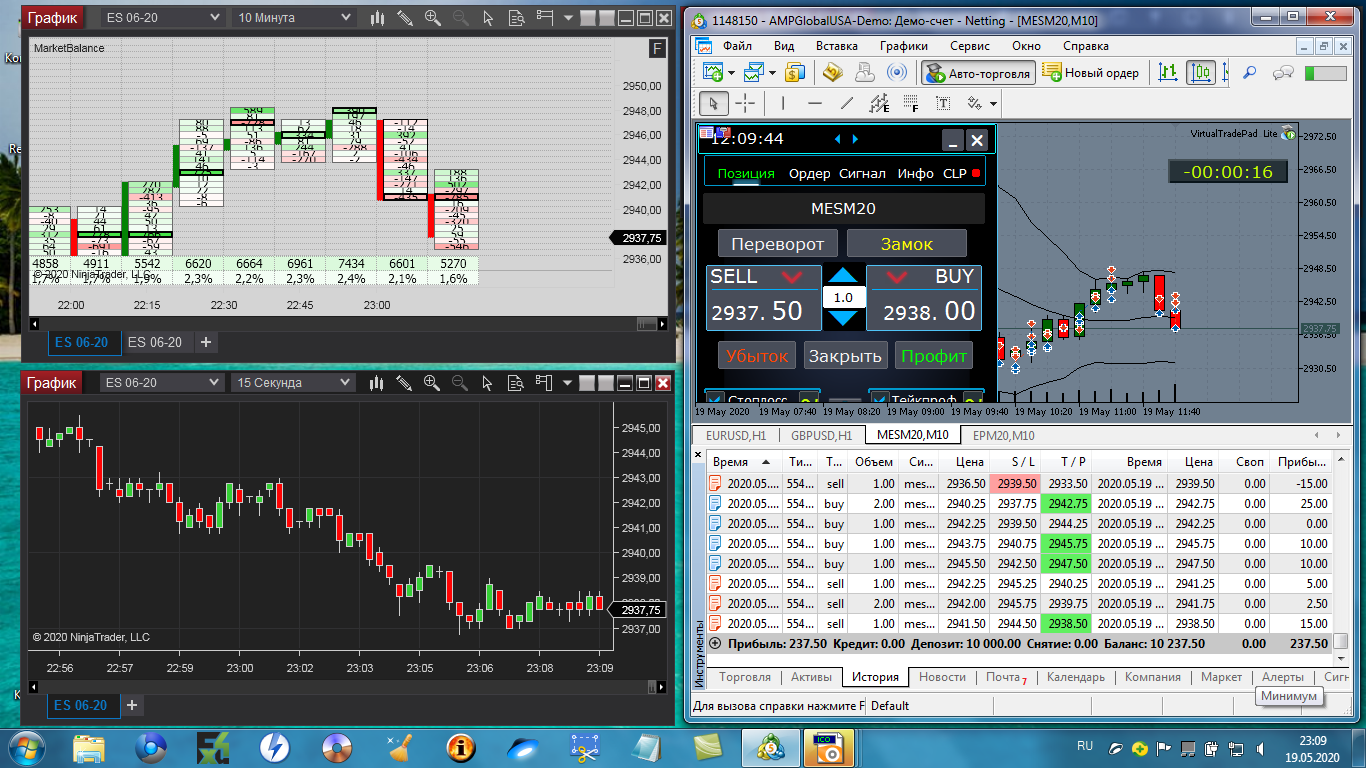
Task: Open the chat bubbles icon
Action: point(1283,72)
